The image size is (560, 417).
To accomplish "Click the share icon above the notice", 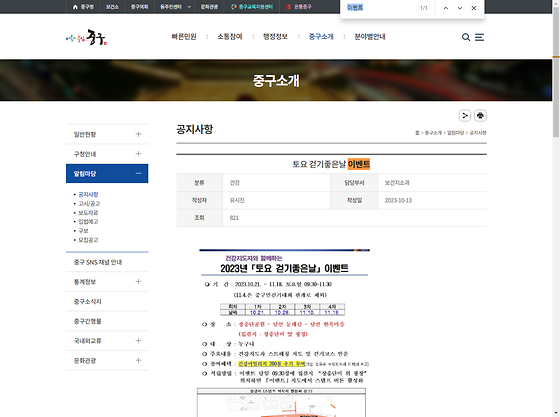I will tap(465, 116).
